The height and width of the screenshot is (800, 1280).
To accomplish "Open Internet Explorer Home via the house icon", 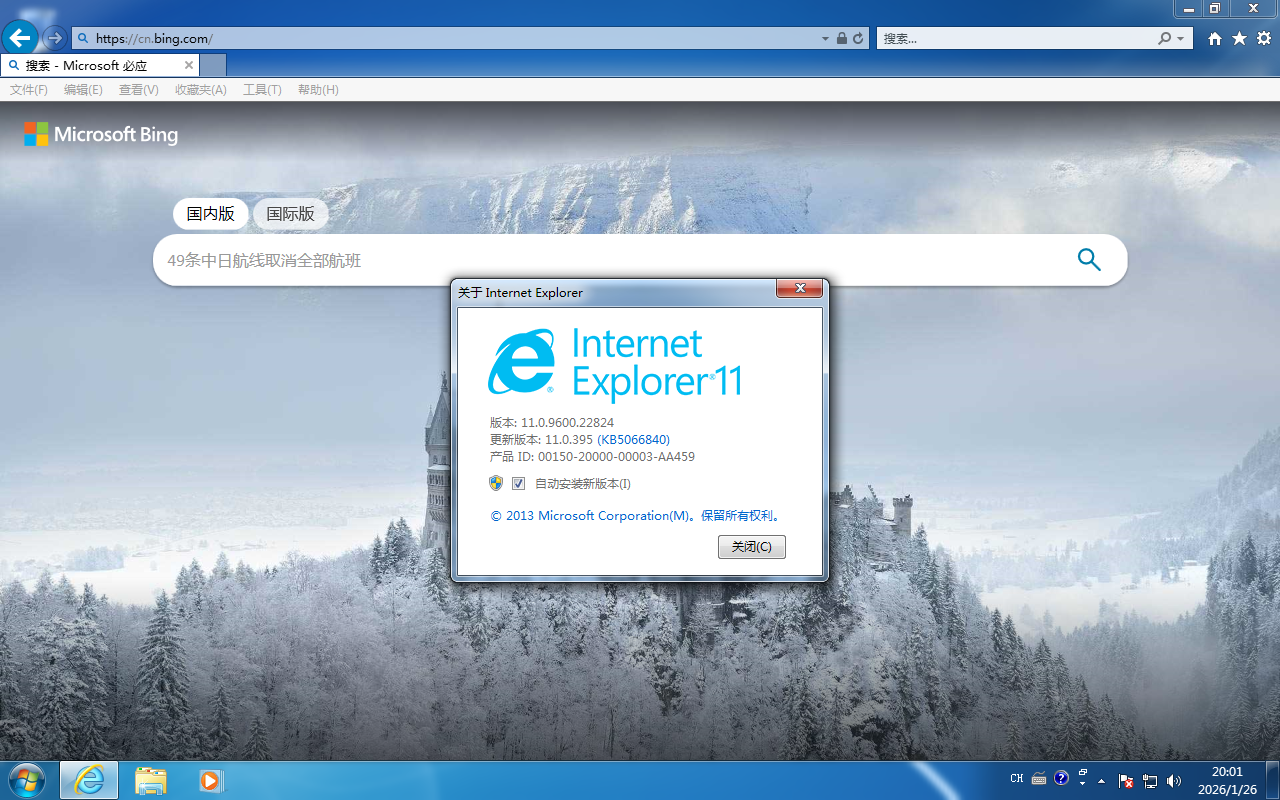I will 1214,38.
